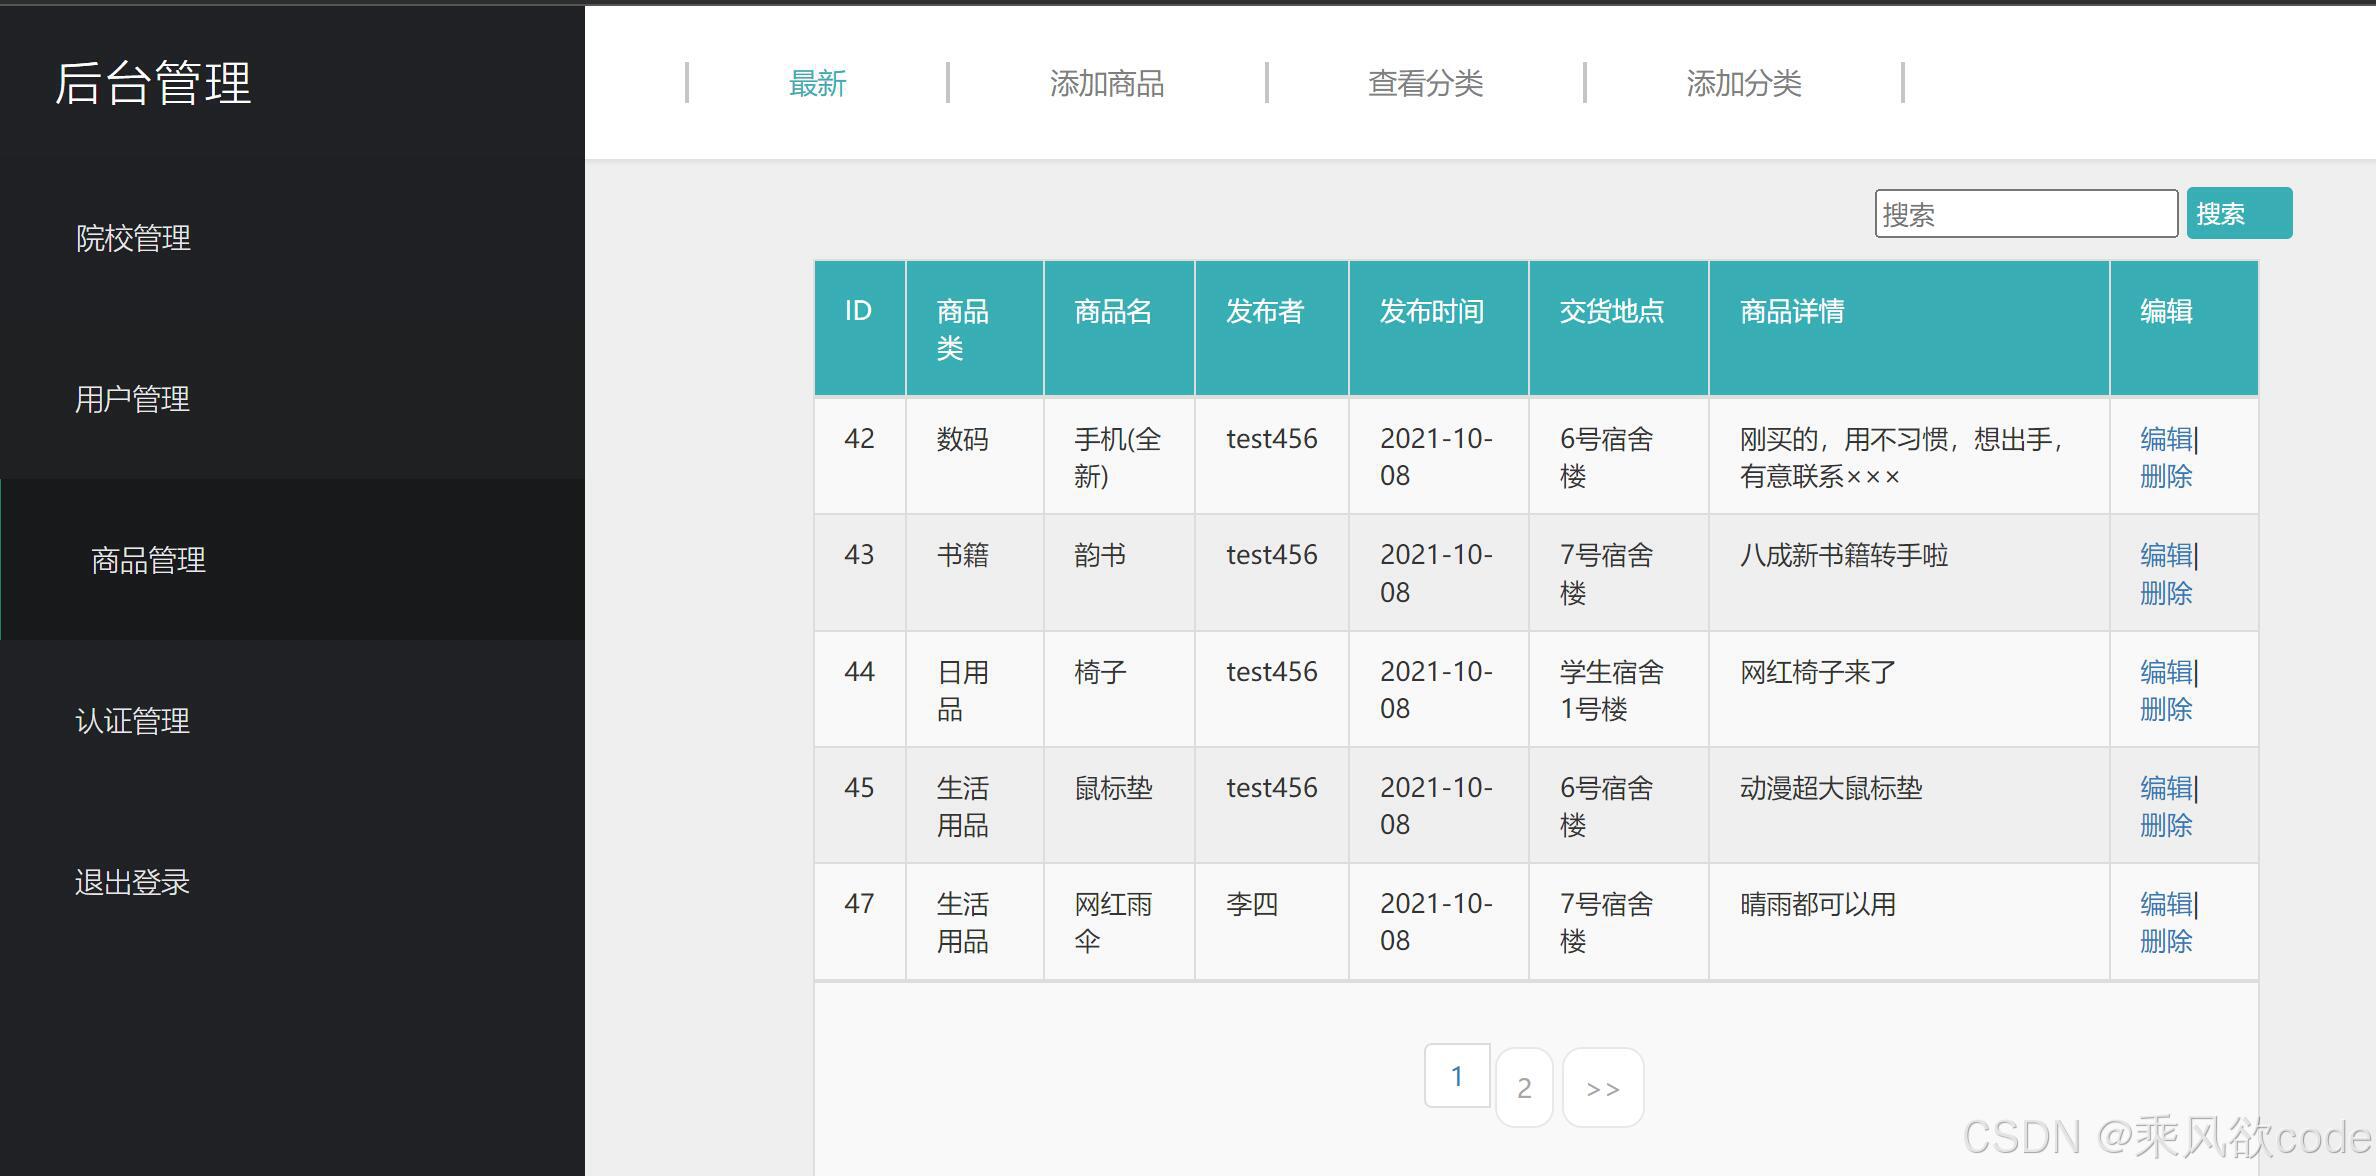Edit the 椅子 product entry
This screenshot has height=1176, width=2376.
point(2163,672)
